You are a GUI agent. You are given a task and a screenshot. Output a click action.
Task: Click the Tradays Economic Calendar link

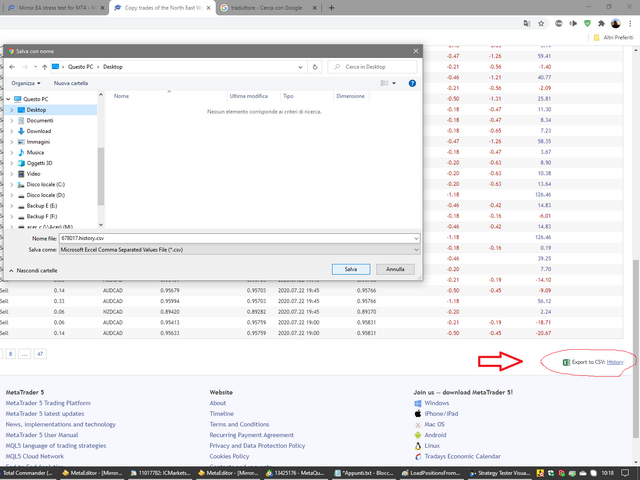point(462,456)
